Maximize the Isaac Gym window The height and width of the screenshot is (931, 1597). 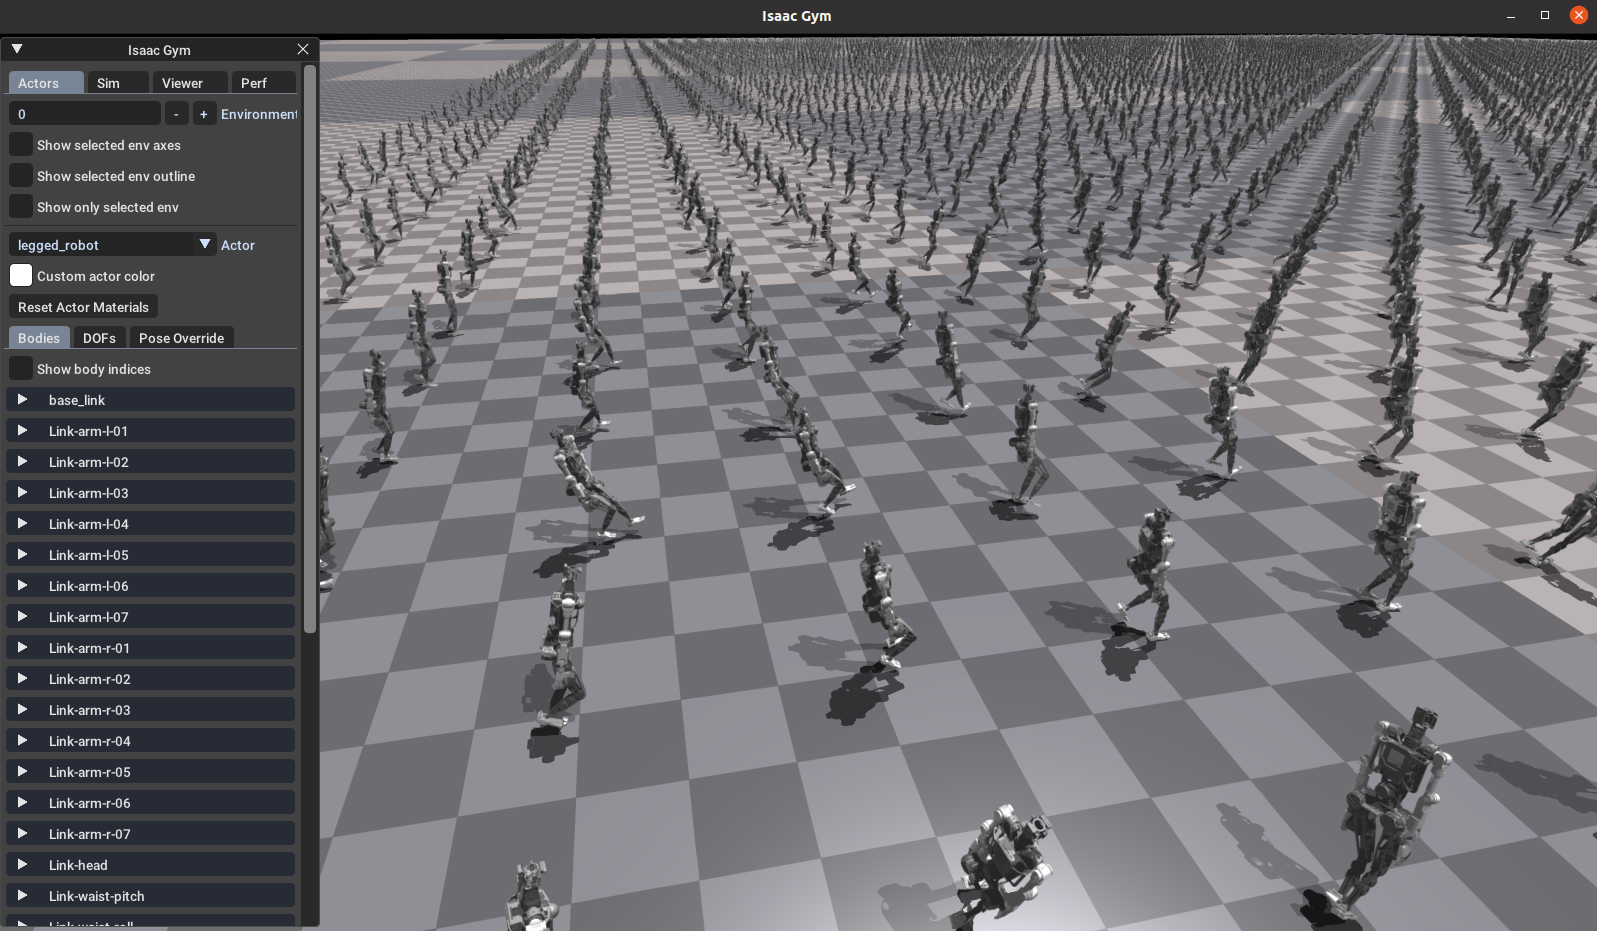coord(1545,16)
